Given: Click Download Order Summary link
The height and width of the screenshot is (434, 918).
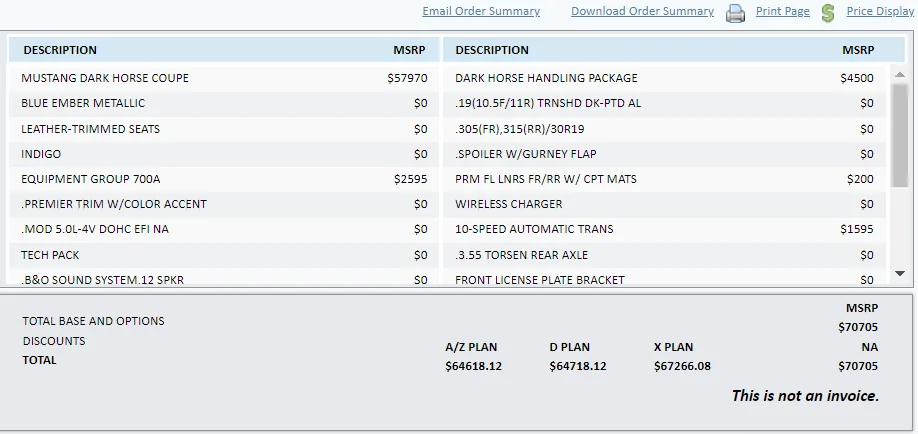Looking at the screenshot, I should (x=642, y=11).
